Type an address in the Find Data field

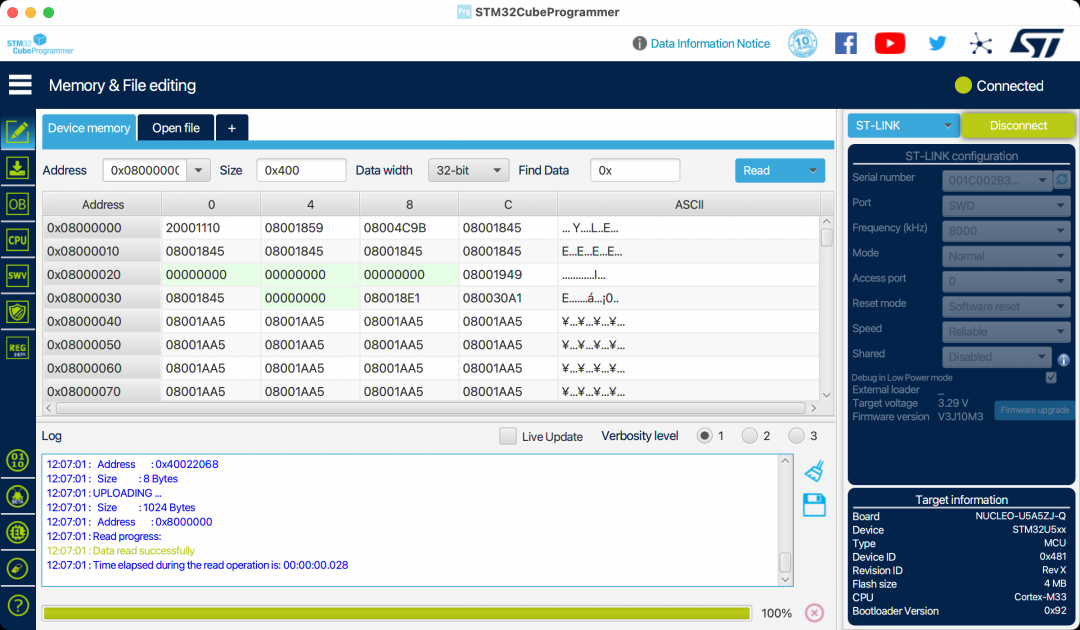point(634,170)
